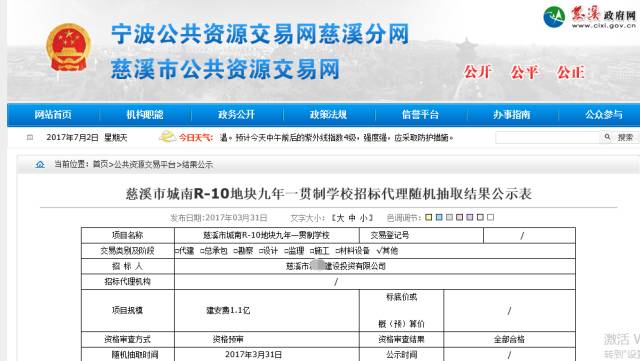Set font size to 小

363,218
